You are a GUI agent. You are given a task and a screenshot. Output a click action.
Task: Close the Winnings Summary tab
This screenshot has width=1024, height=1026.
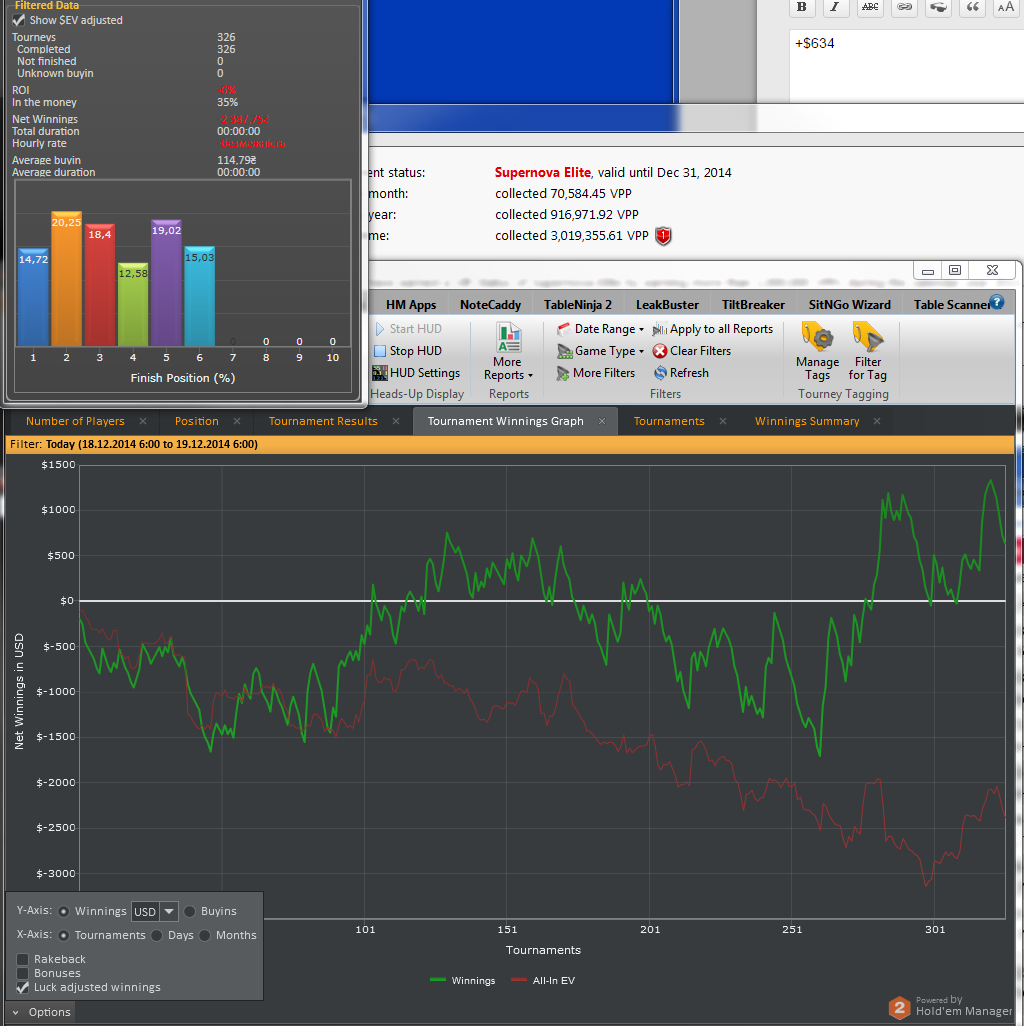[877, 421]
